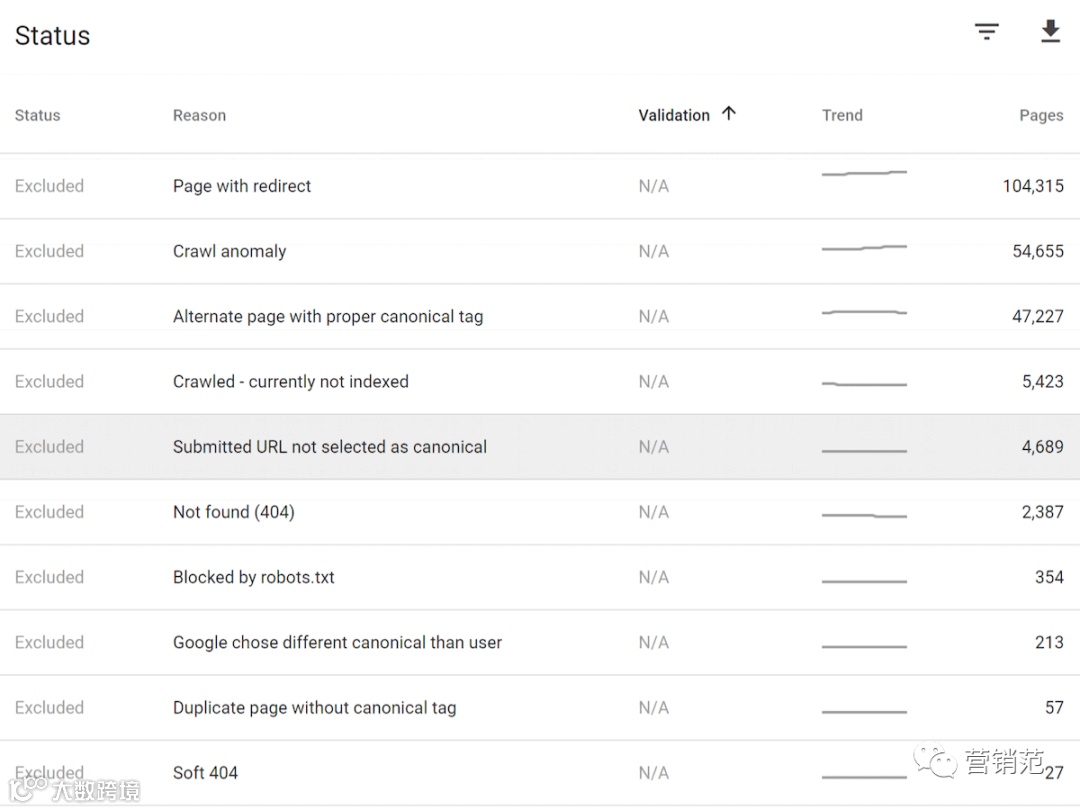The height and width of the screenshot is (810, 1080).
Task: Click the filter rows icon
Action: [987, 32]
